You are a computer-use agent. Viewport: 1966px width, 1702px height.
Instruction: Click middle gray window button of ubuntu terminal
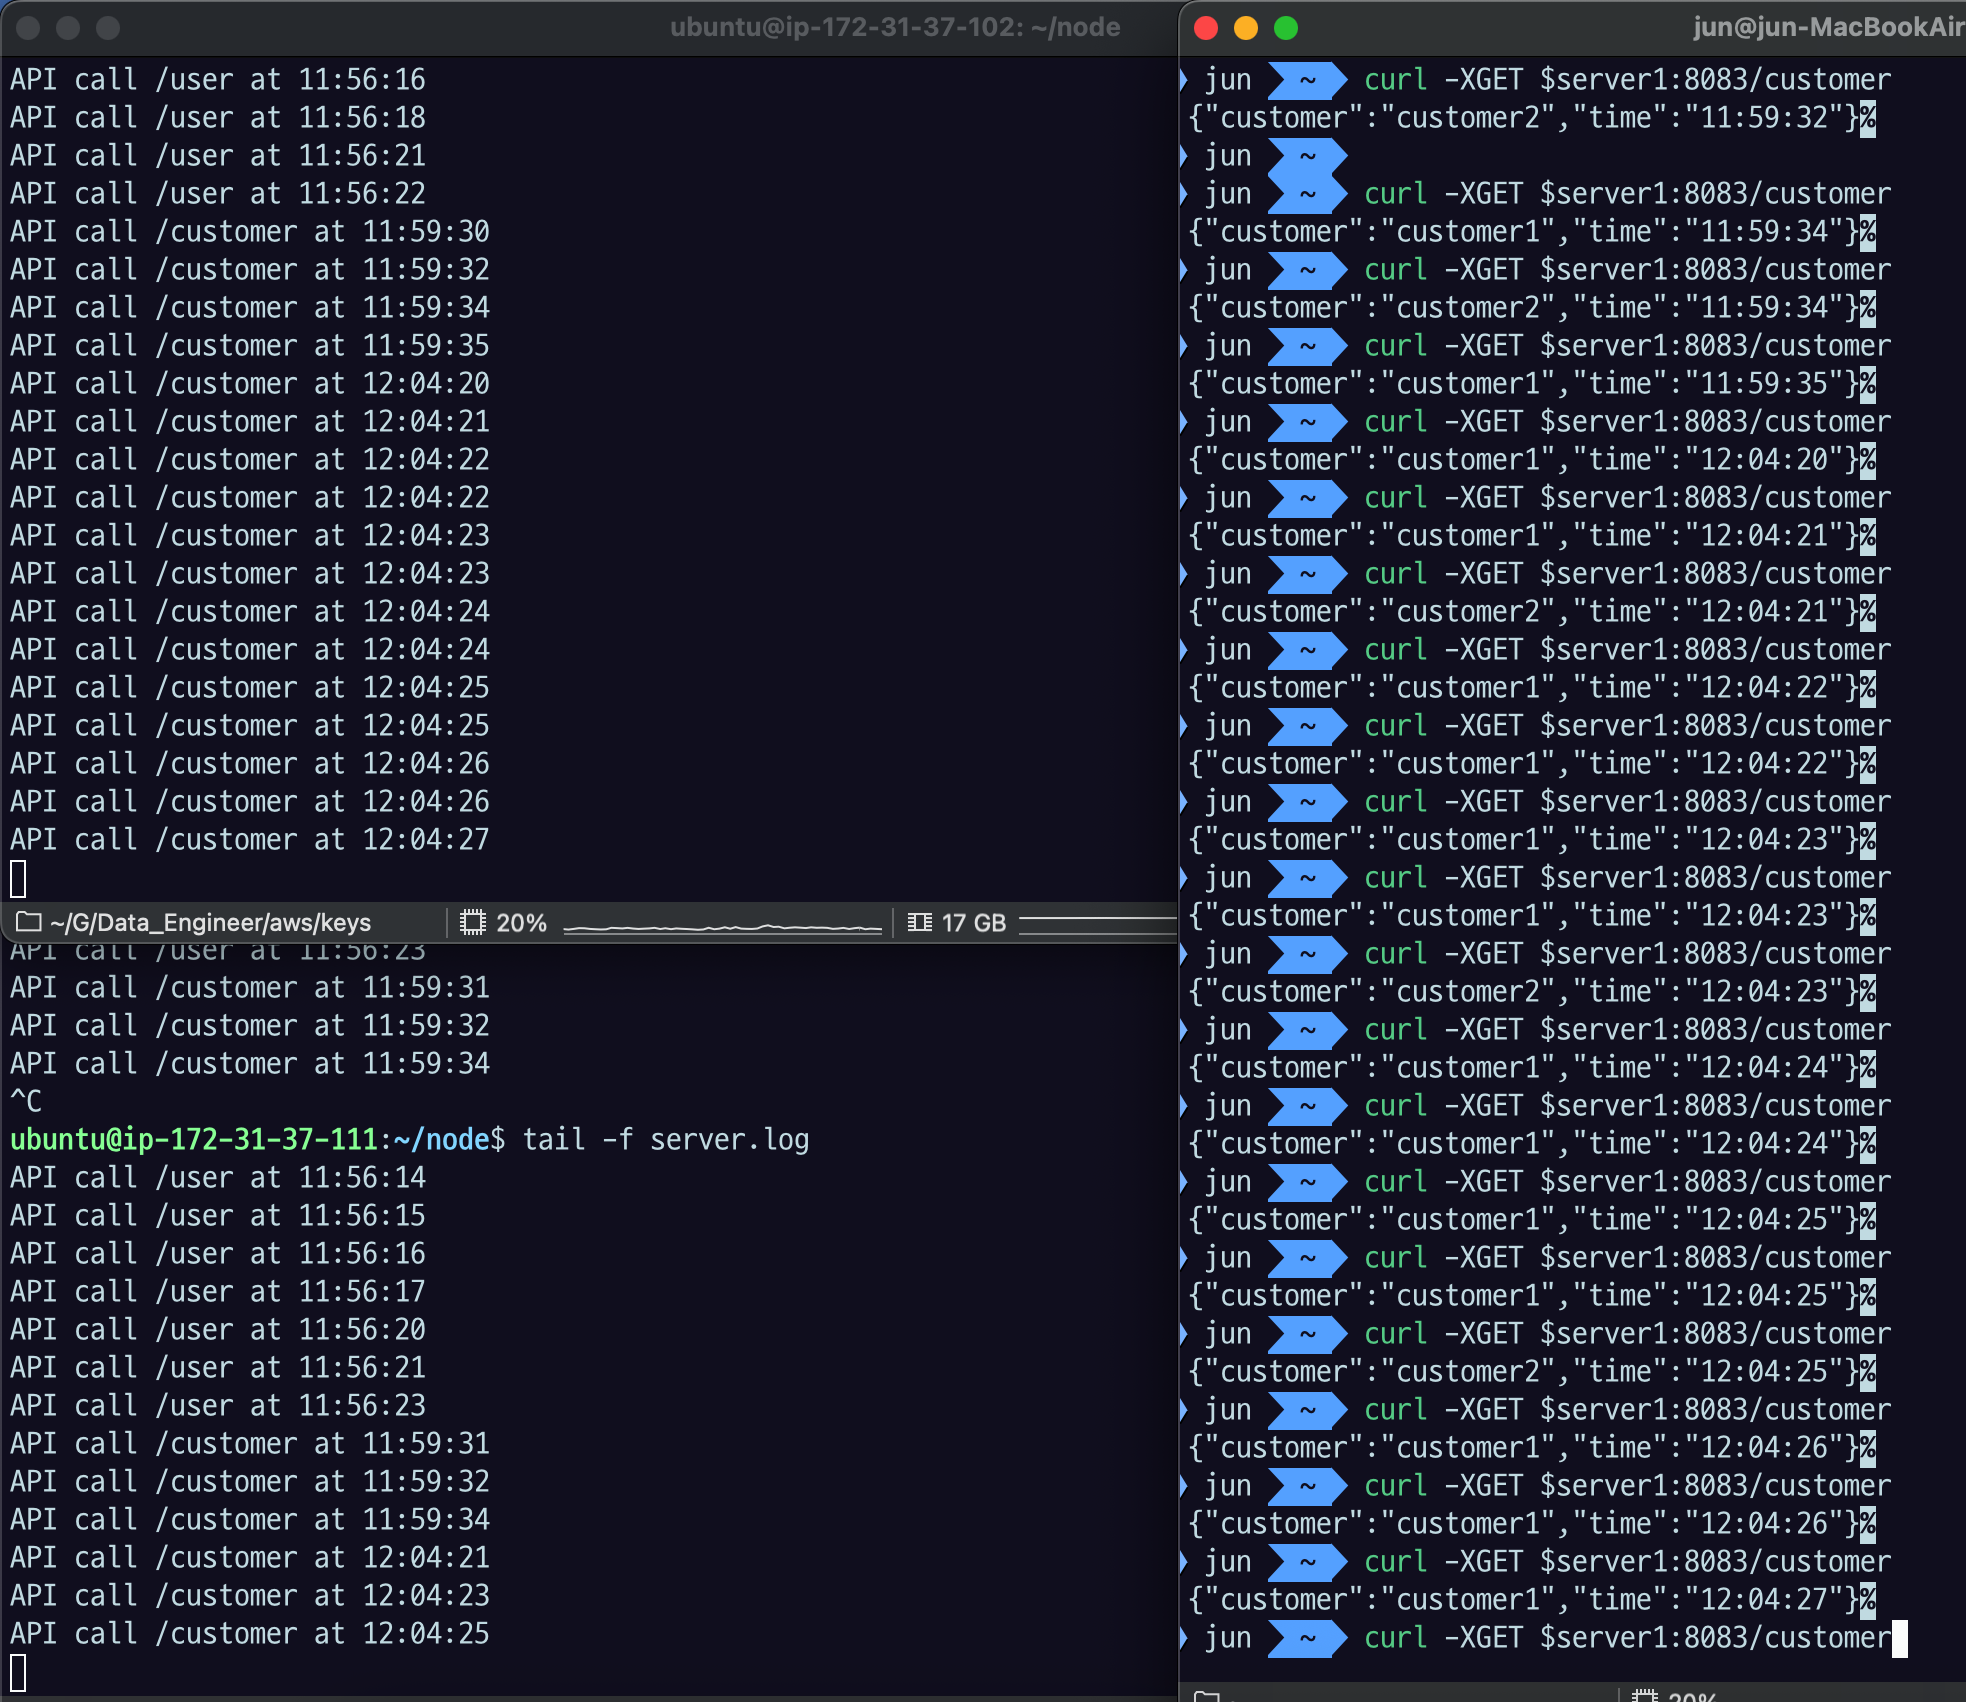click(x=68, y=28)
